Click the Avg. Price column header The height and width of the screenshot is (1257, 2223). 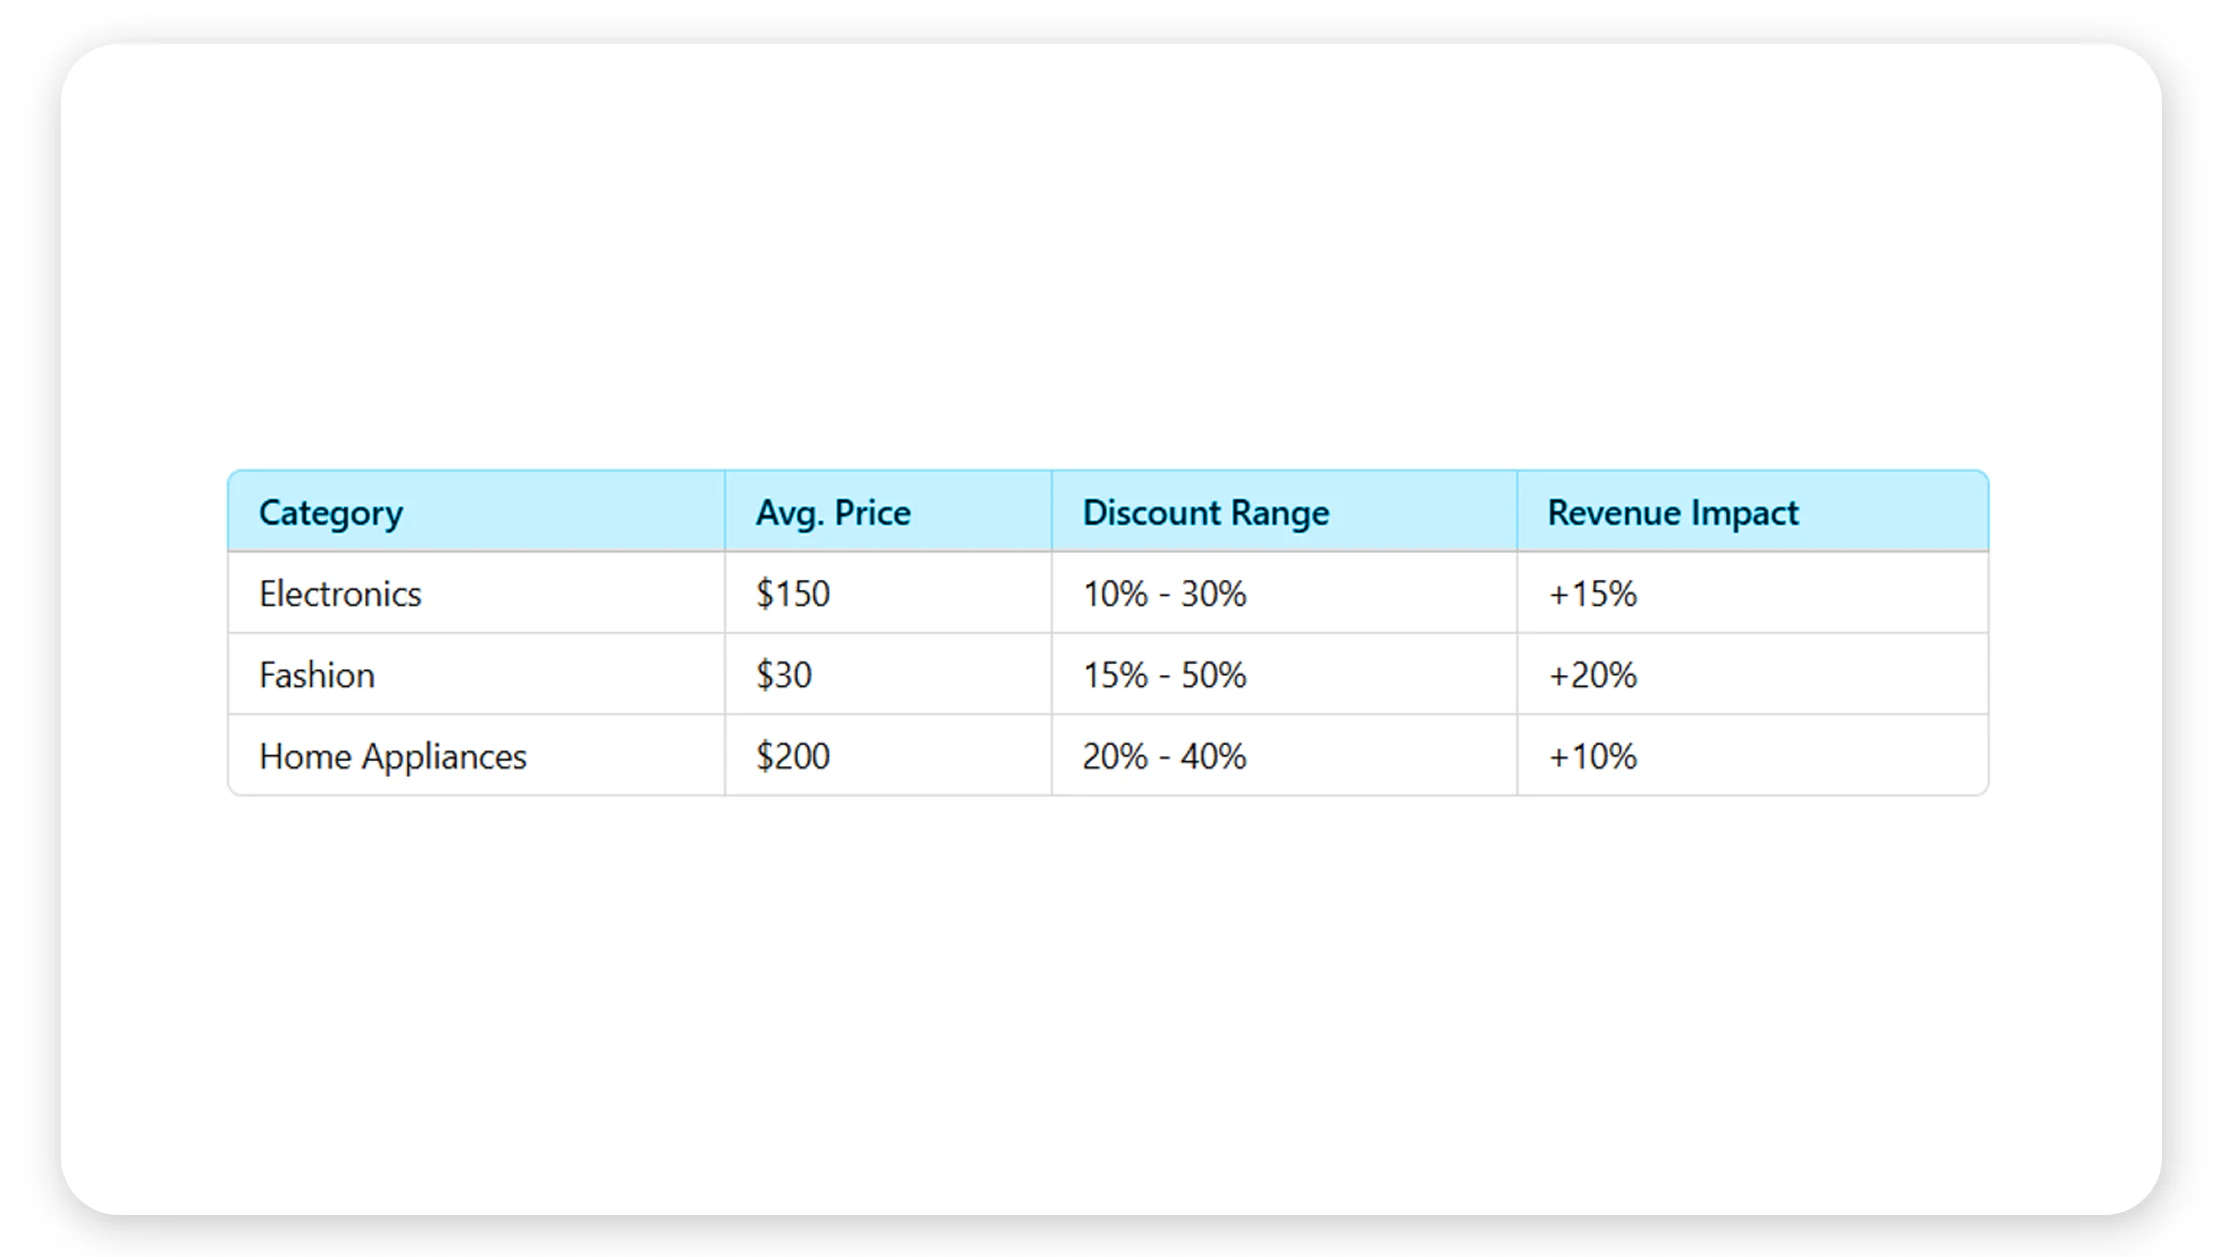(888, 511)
